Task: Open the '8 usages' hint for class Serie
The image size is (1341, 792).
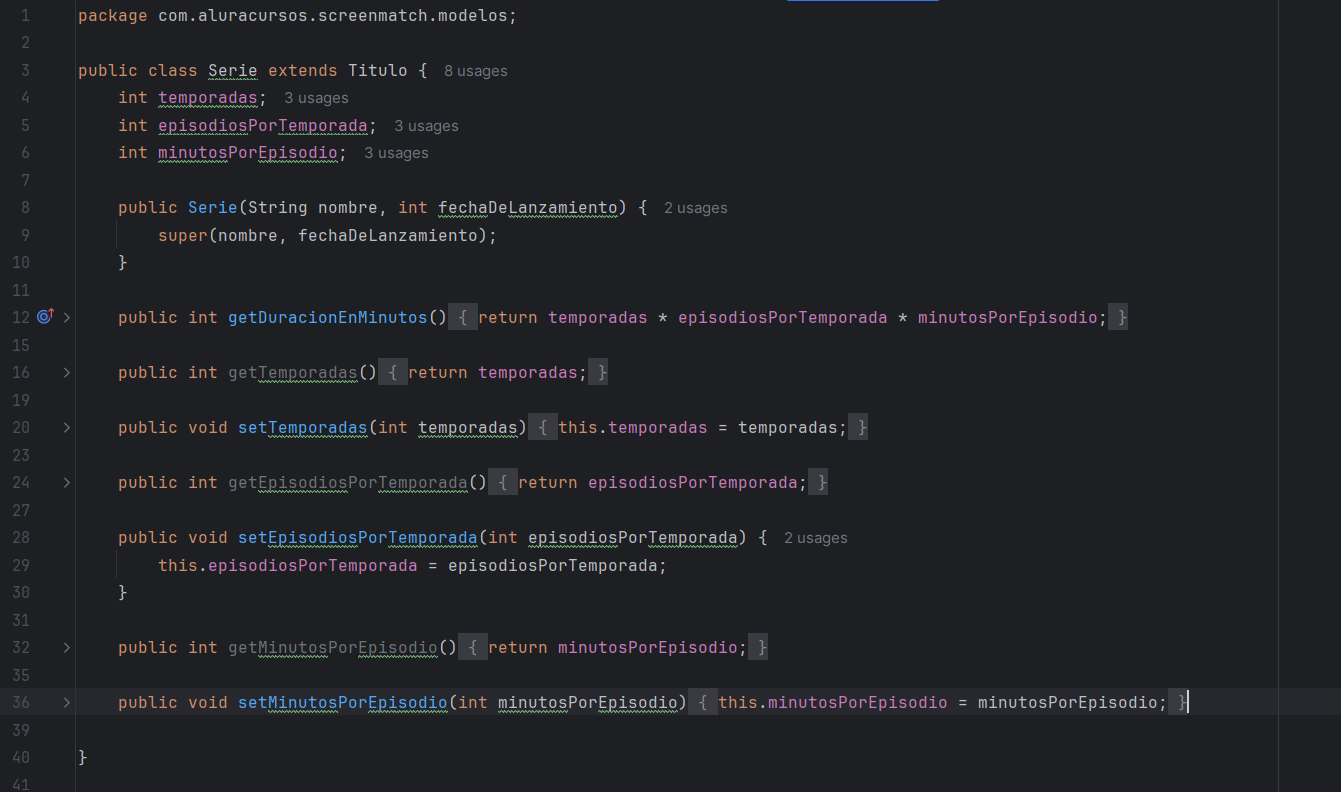Action: click(x=475, y=71)
